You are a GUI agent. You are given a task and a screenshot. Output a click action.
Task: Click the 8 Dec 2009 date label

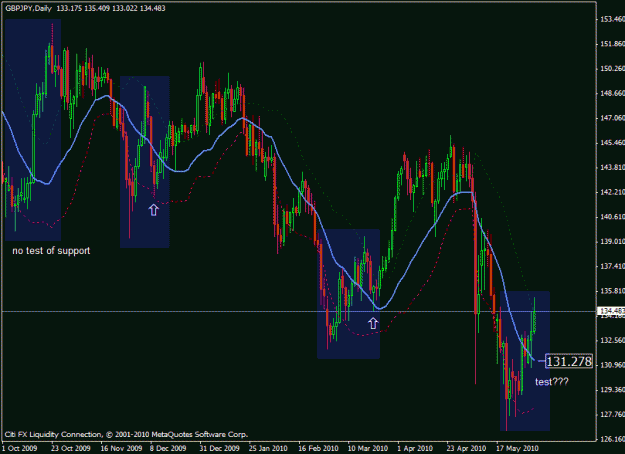pyautogui.click(x=168, y=448)
